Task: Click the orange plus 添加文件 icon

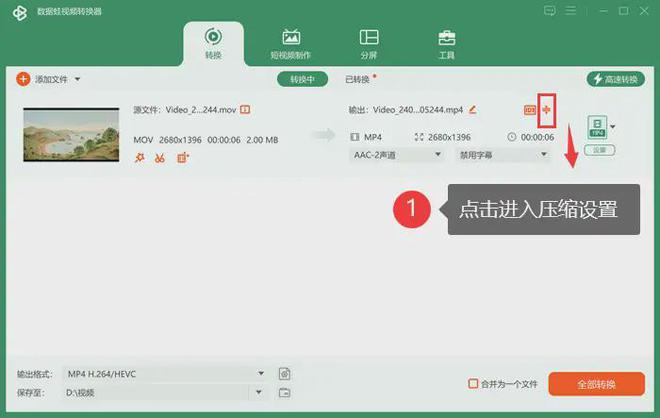Action: coord(23,79)
